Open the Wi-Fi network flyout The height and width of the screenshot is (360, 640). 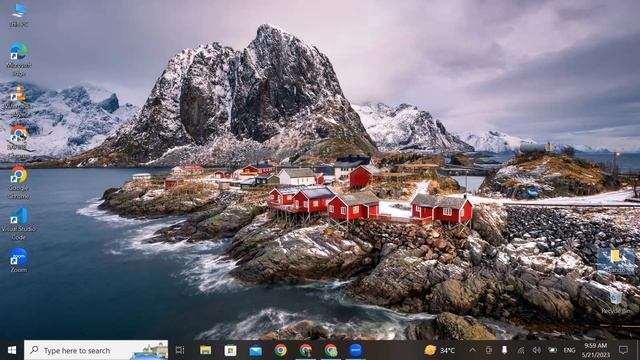coord(520,350)
